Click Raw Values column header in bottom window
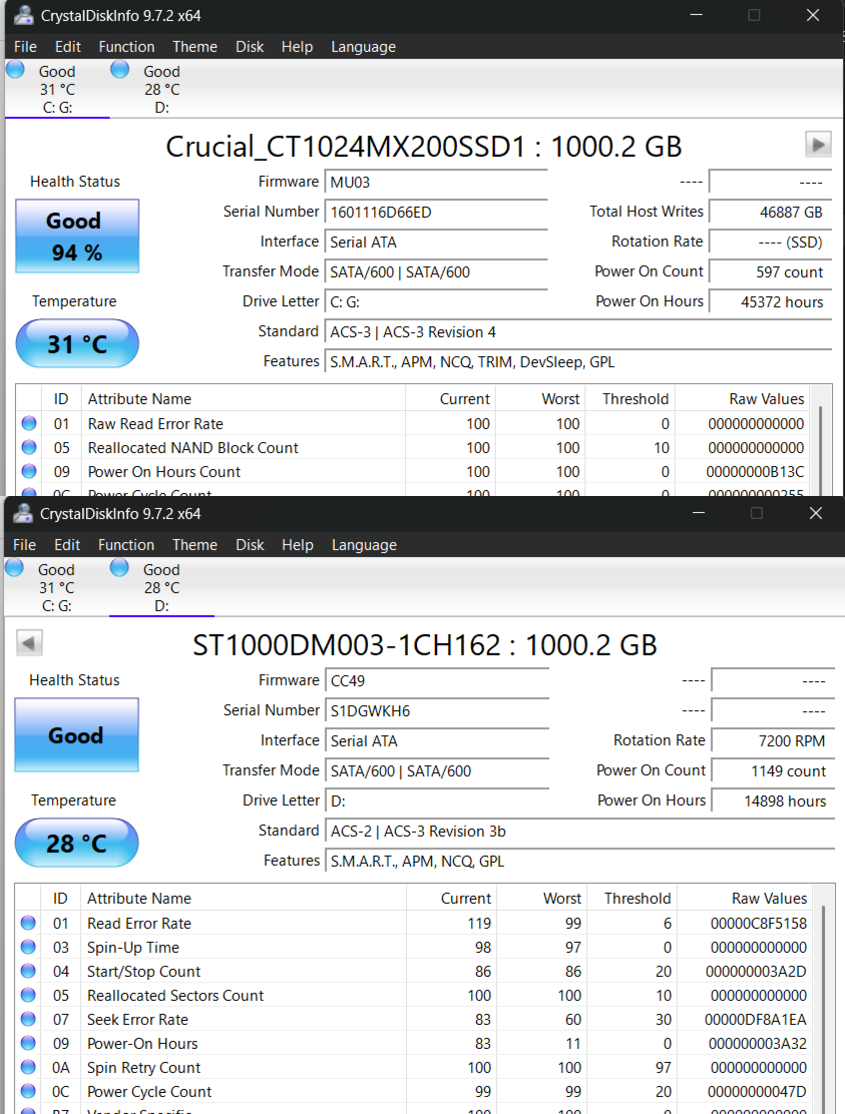Image resolution: width=845 pixels, height=1114 pixels. 744,898
